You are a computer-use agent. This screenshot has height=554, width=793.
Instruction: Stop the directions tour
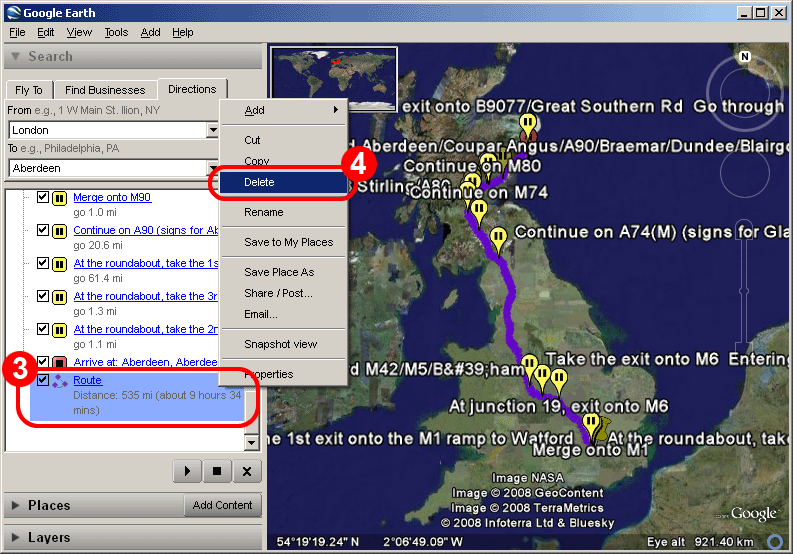point(217,471)
